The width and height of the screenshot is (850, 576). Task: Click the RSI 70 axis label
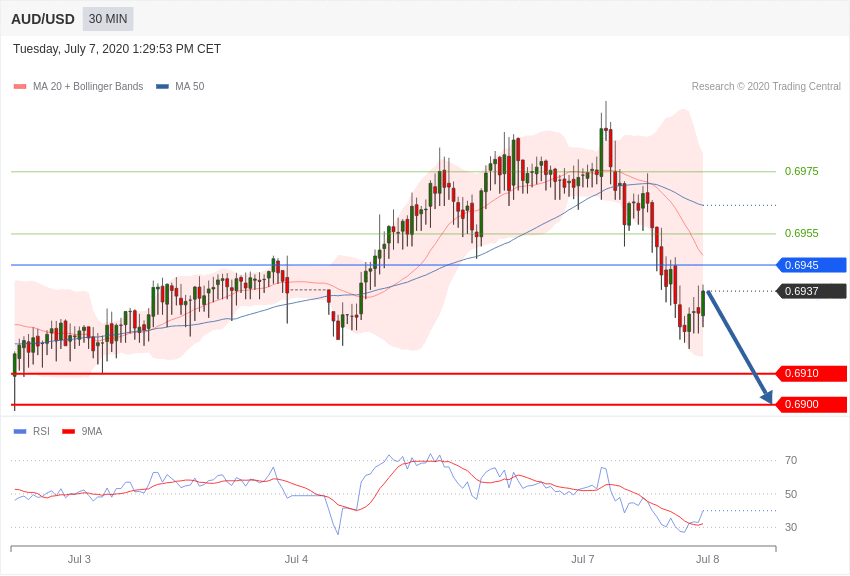pos(791,460)
